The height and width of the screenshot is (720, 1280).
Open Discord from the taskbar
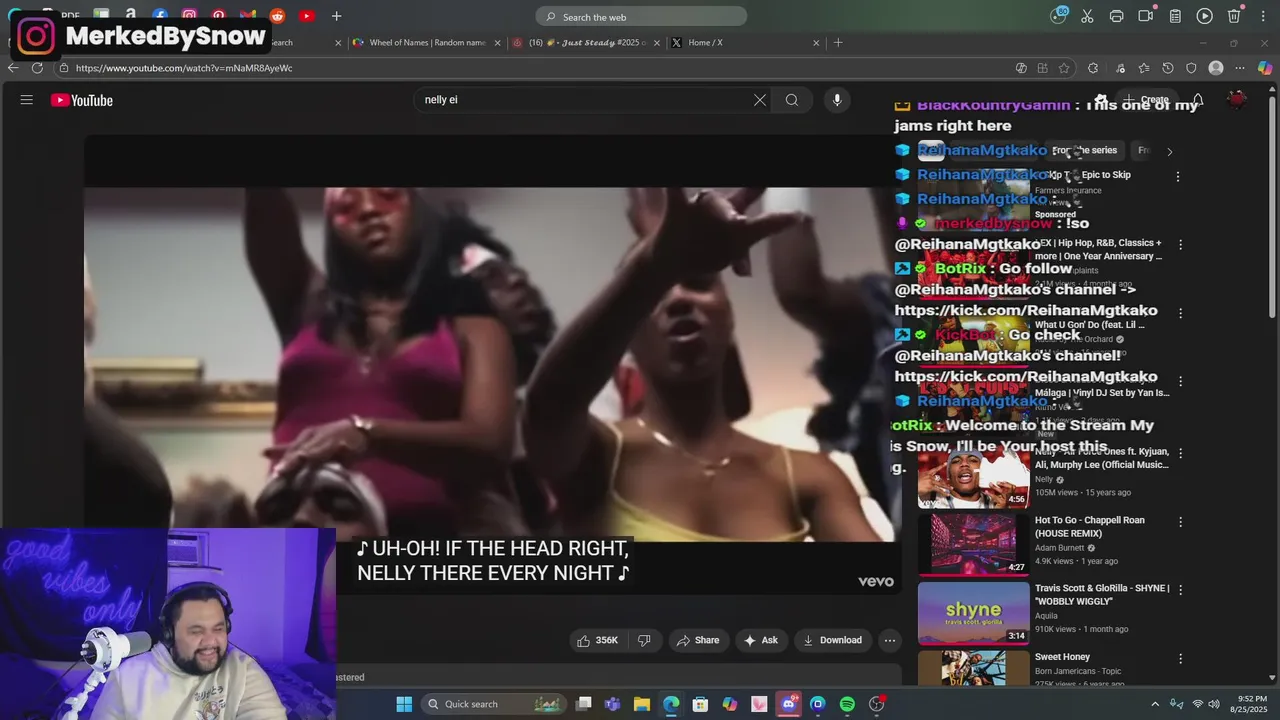[x=788, y=704]
